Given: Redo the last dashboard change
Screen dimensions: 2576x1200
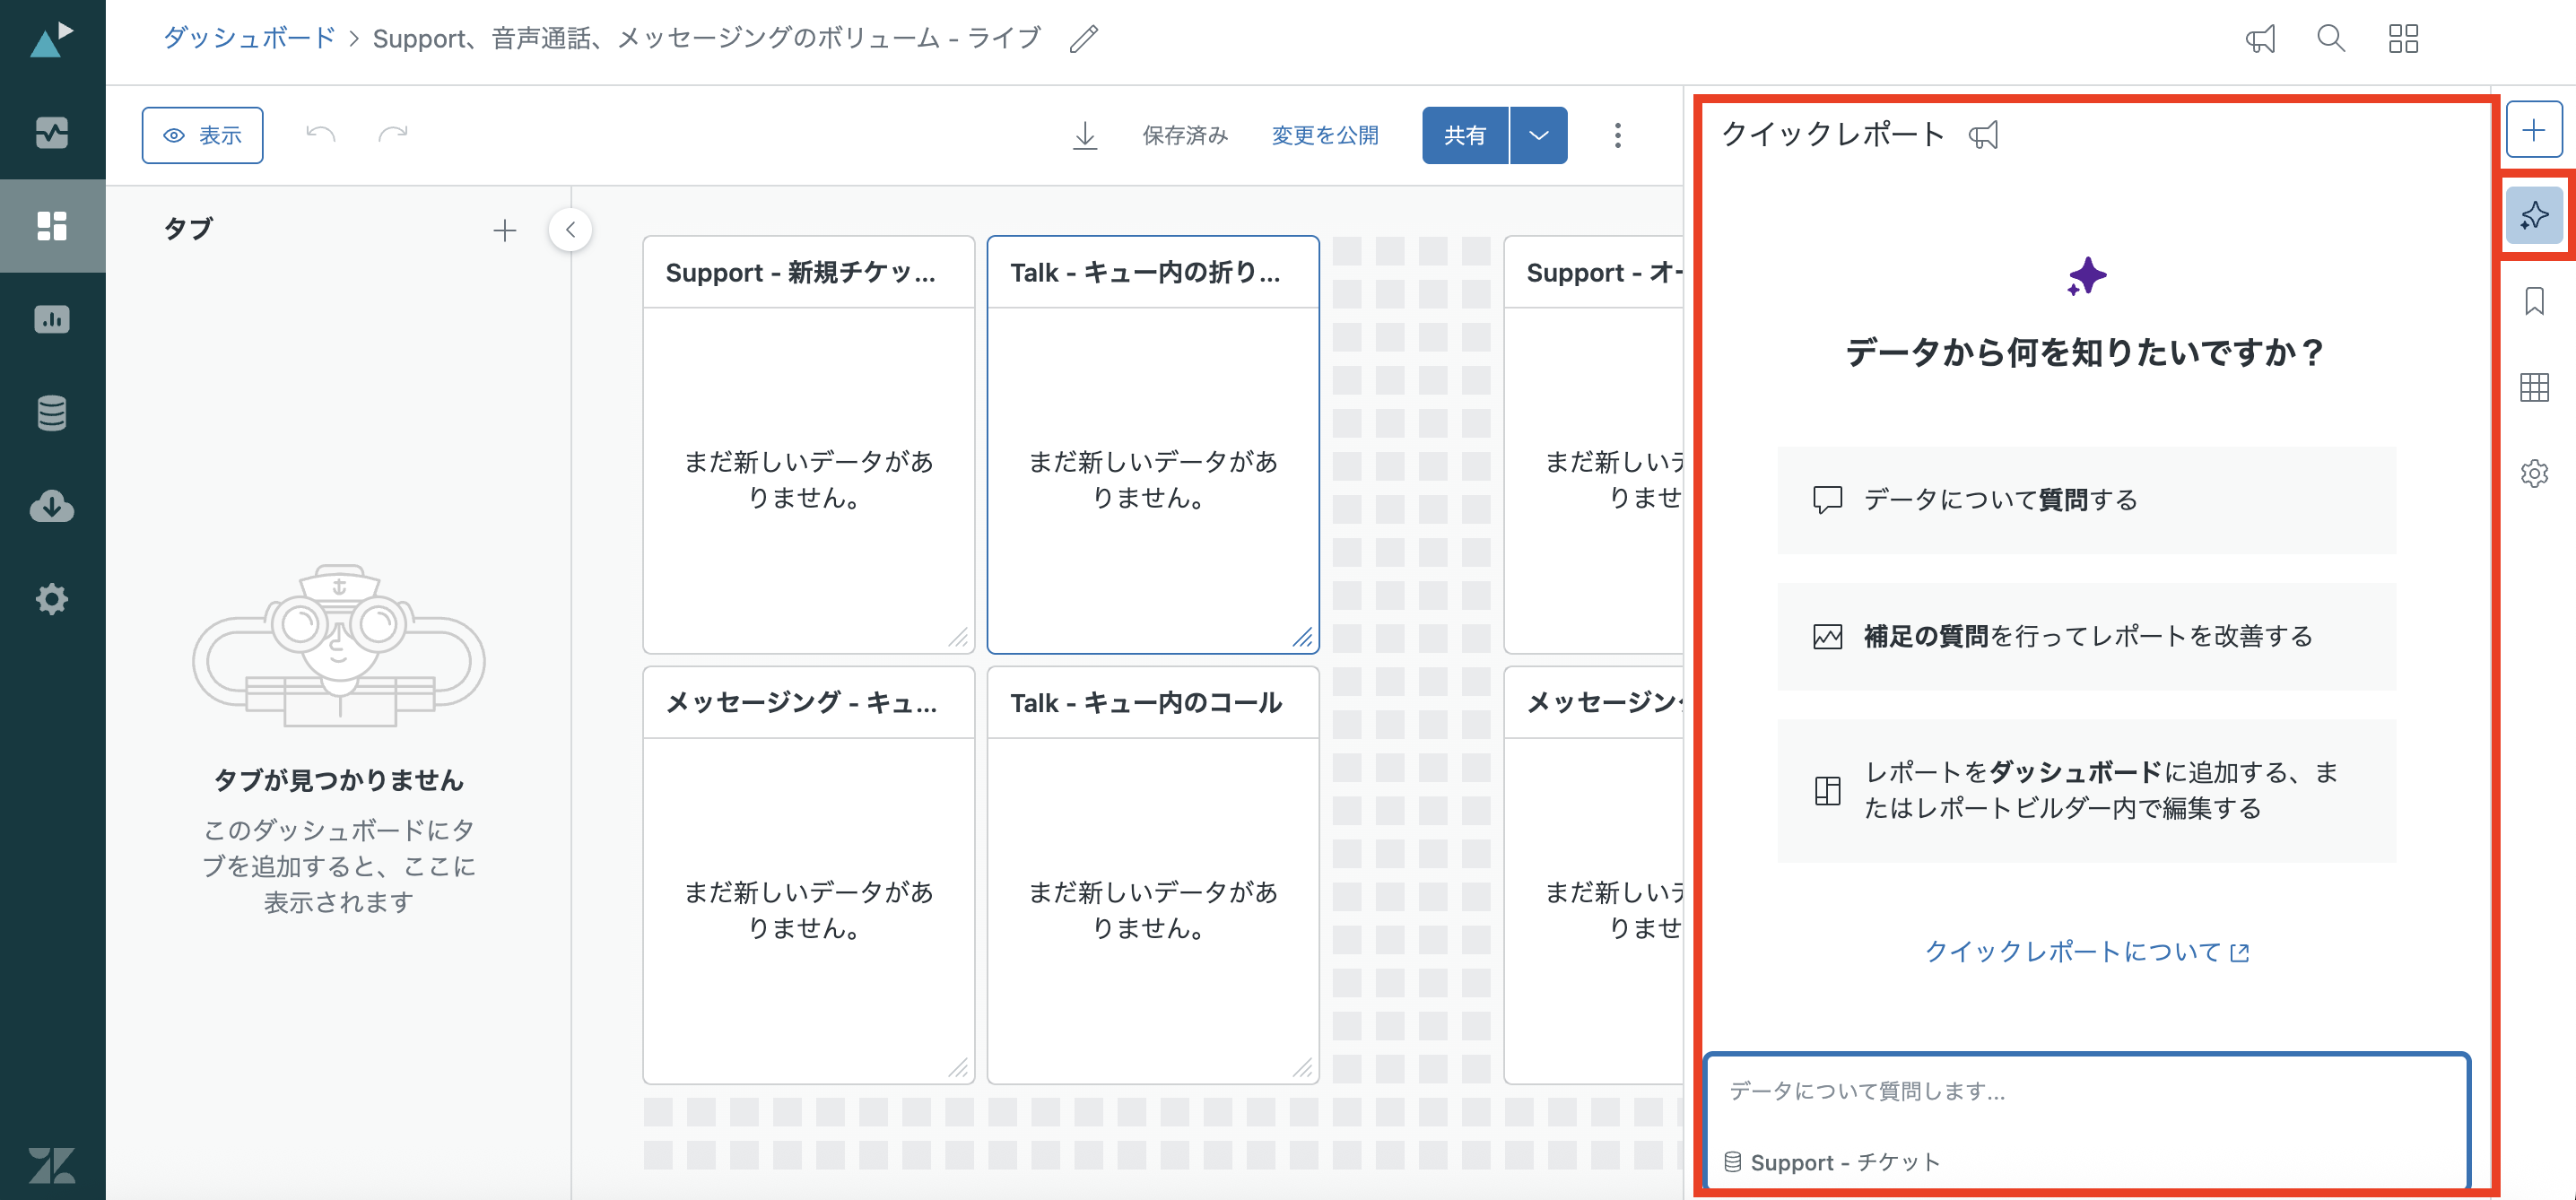Looking at the screenshot, I should tap(393, 134).
